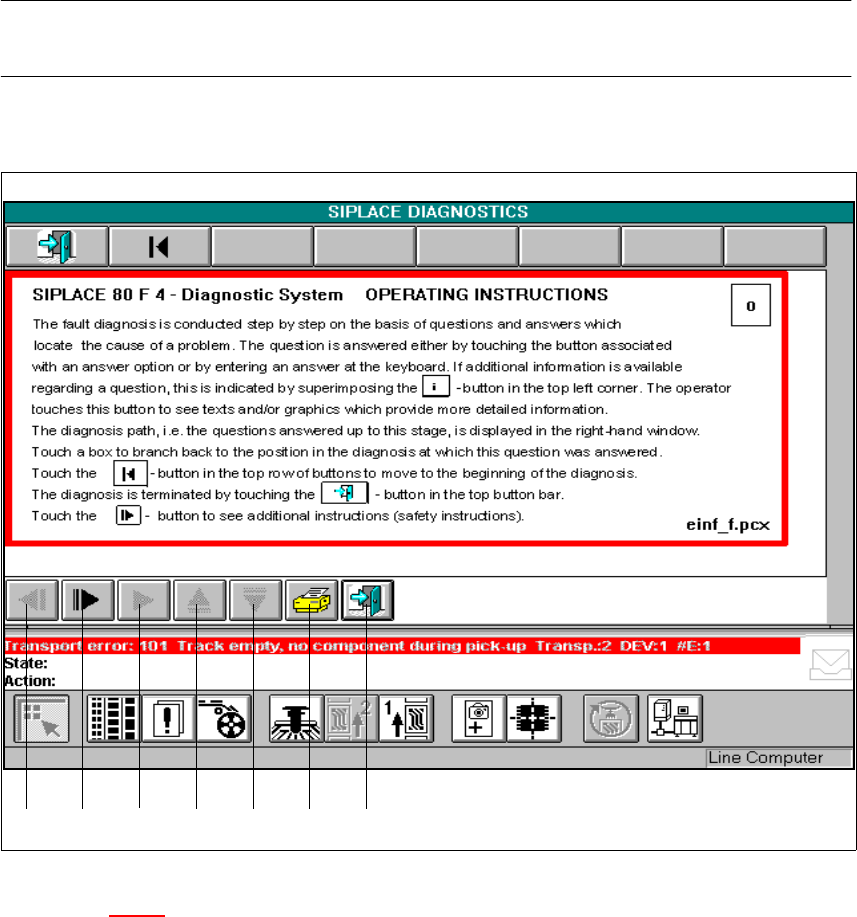This screenshot has width=857, height=917.
Task: Go to beginning of diagnosis in top bar
Action: pos(159,247)
